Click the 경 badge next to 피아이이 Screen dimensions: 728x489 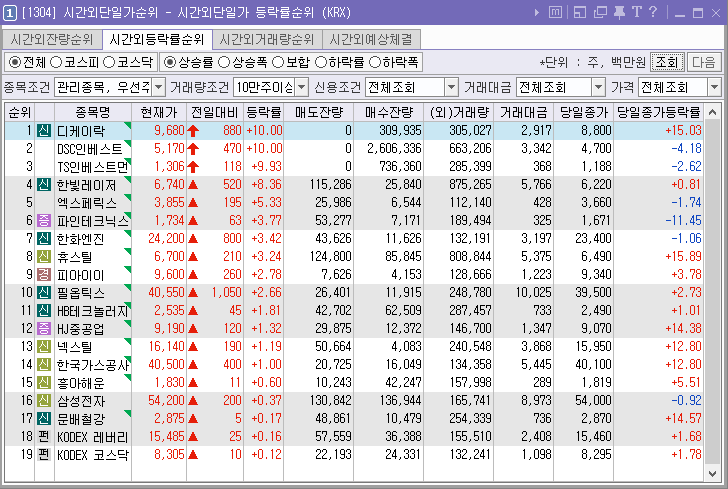(x=44, y=274)
